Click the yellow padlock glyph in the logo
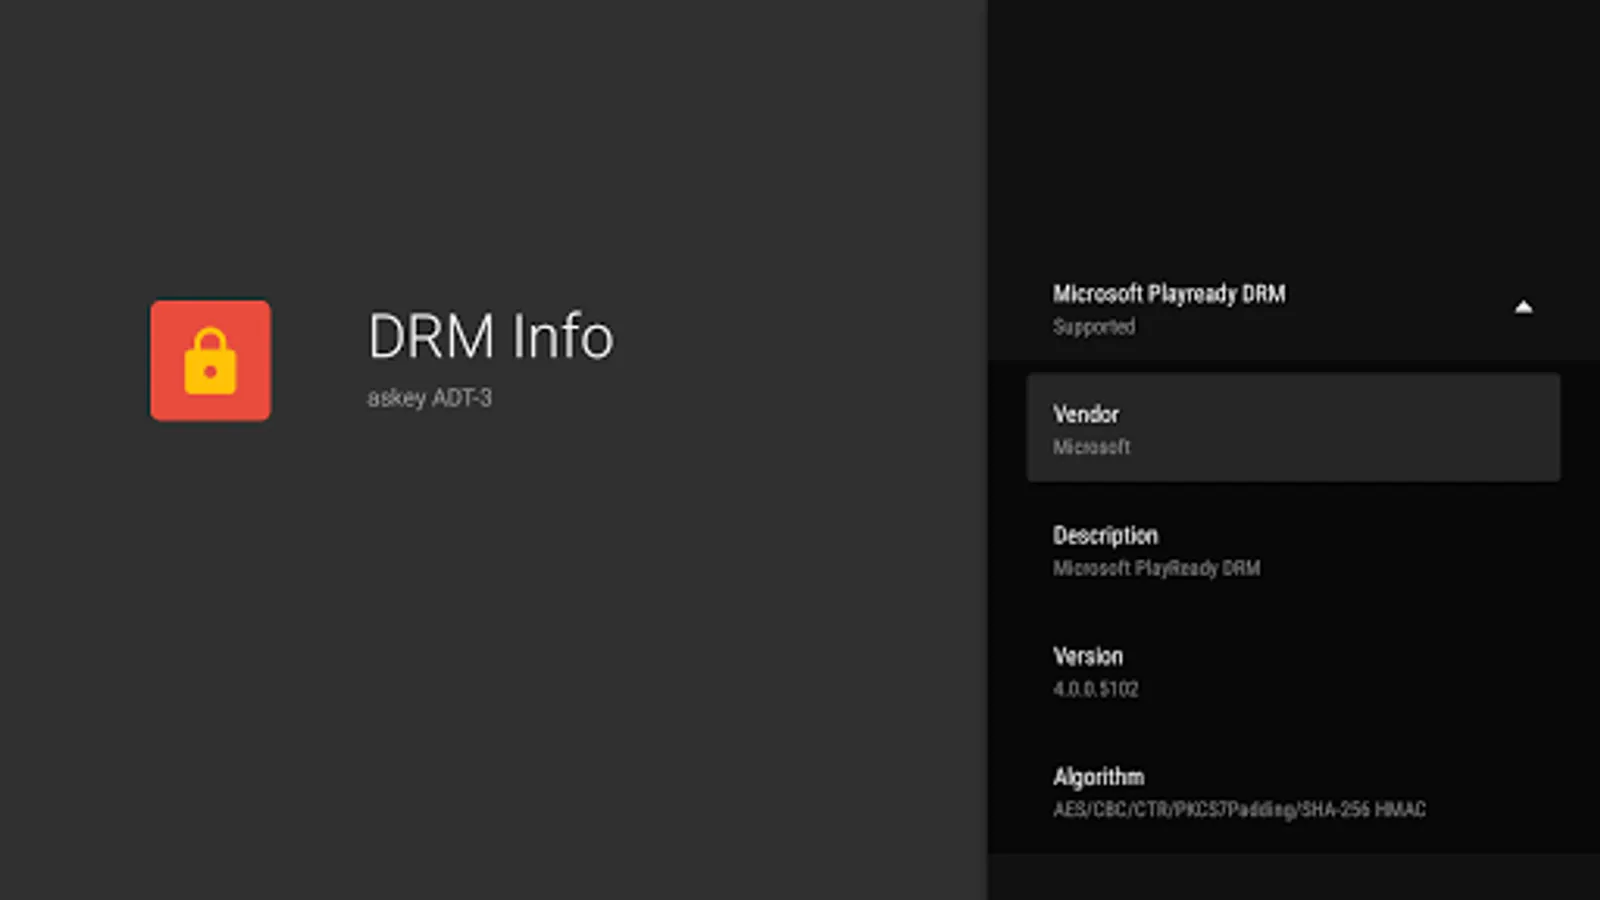1600x900 pixels. pyautogui.click(x=210, y=363)
